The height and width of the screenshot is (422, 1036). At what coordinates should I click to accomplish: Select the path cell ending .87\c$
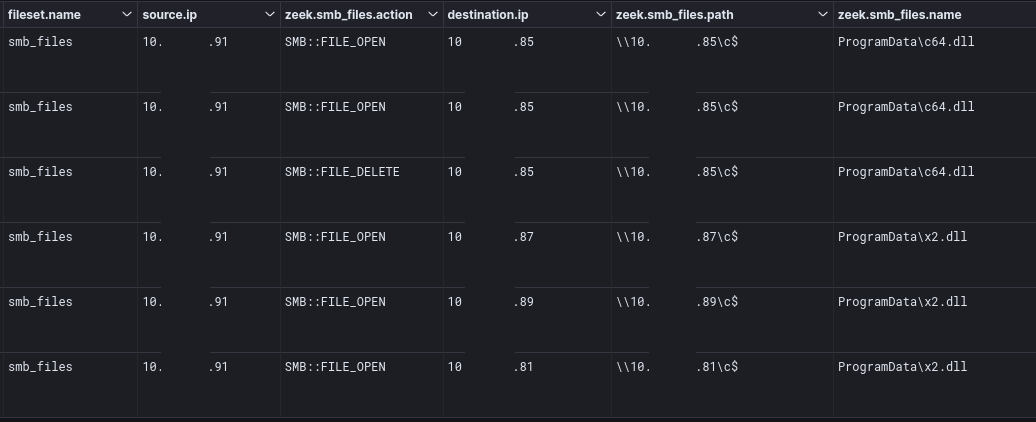coord(722,254)
